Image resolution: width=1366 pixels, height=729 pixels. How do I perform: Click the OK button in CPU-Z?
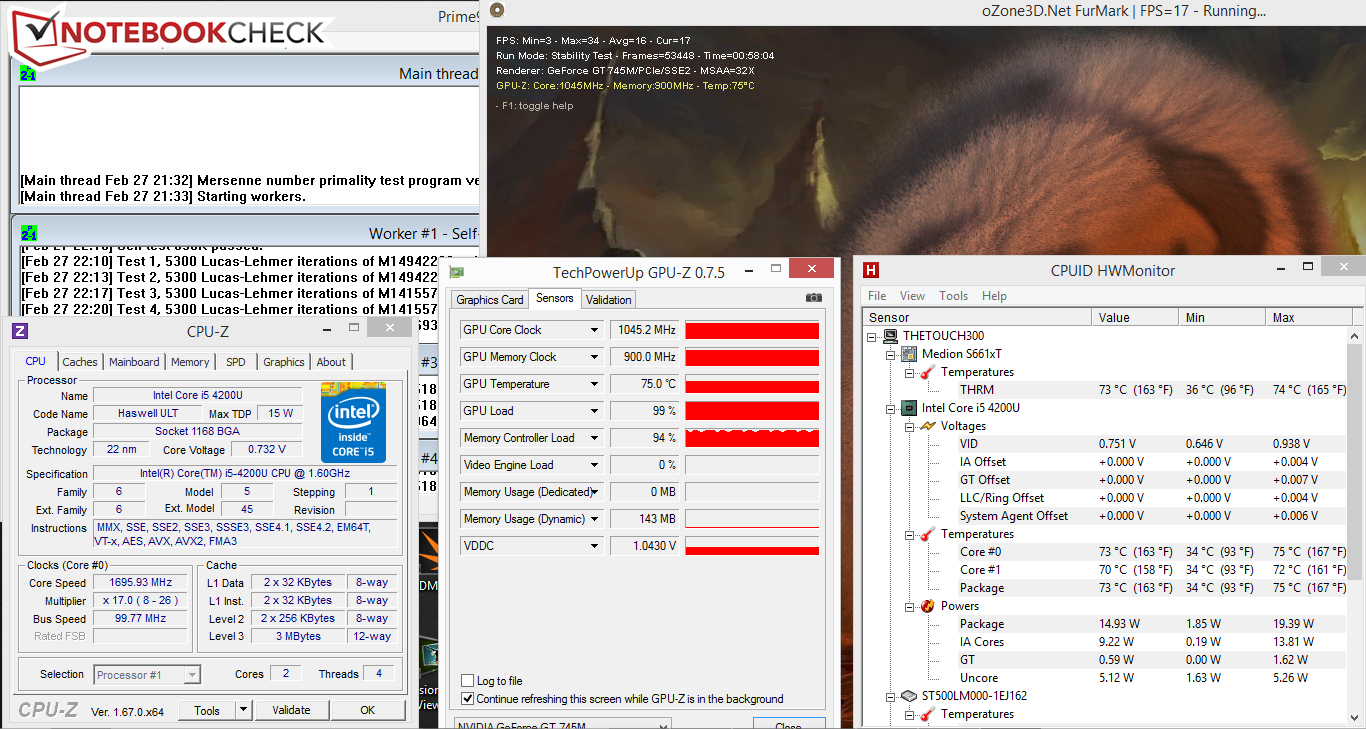(x=368, y=710)
